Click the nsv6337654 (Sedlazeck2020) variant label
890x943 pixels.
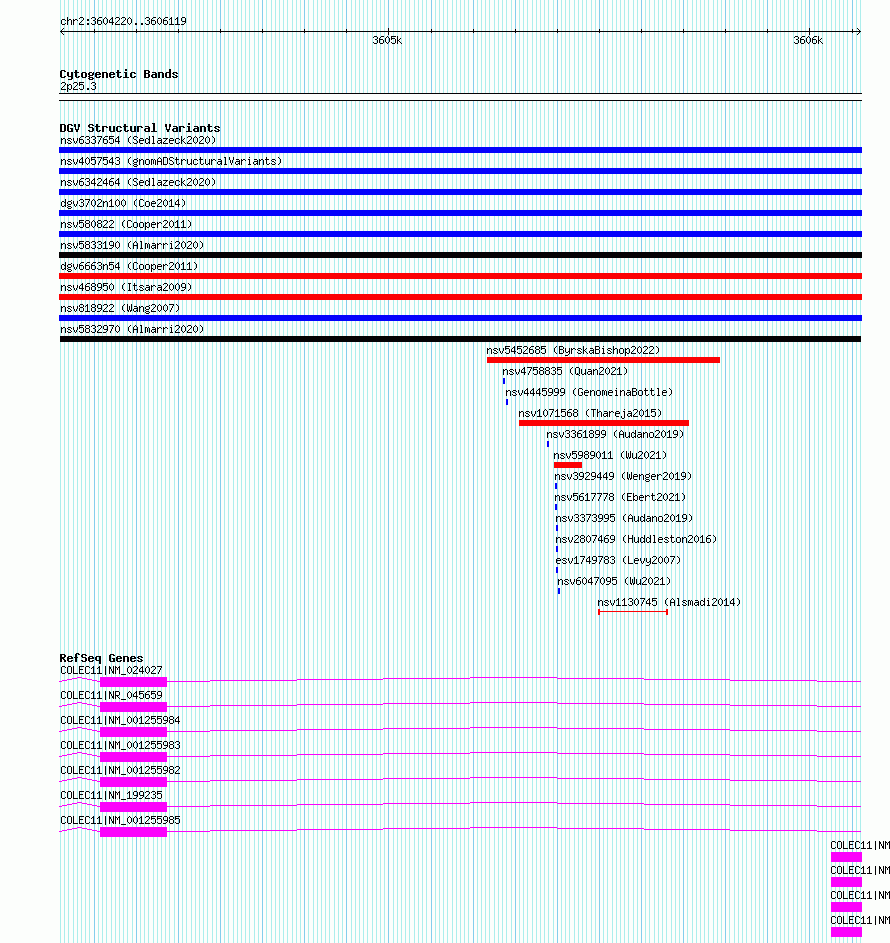138,140
